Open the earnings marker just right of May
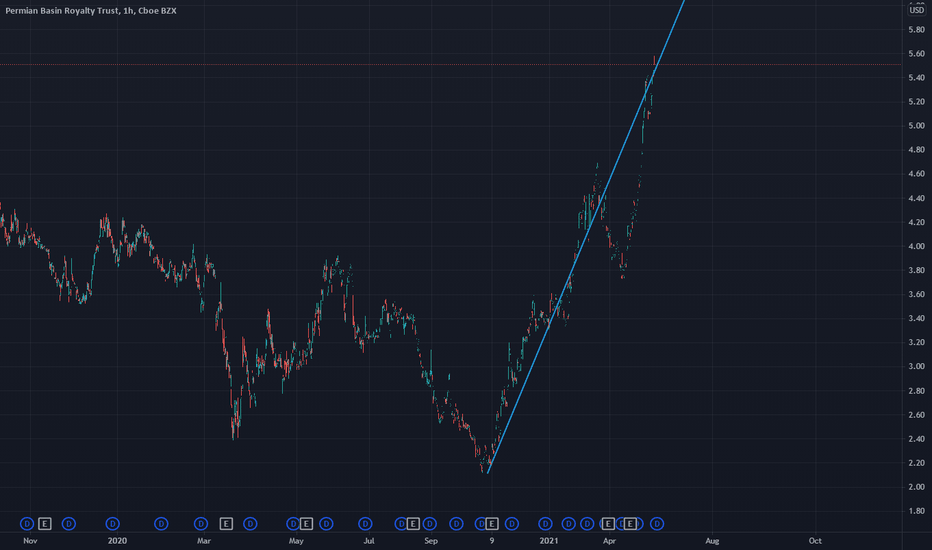 [306, 524]
